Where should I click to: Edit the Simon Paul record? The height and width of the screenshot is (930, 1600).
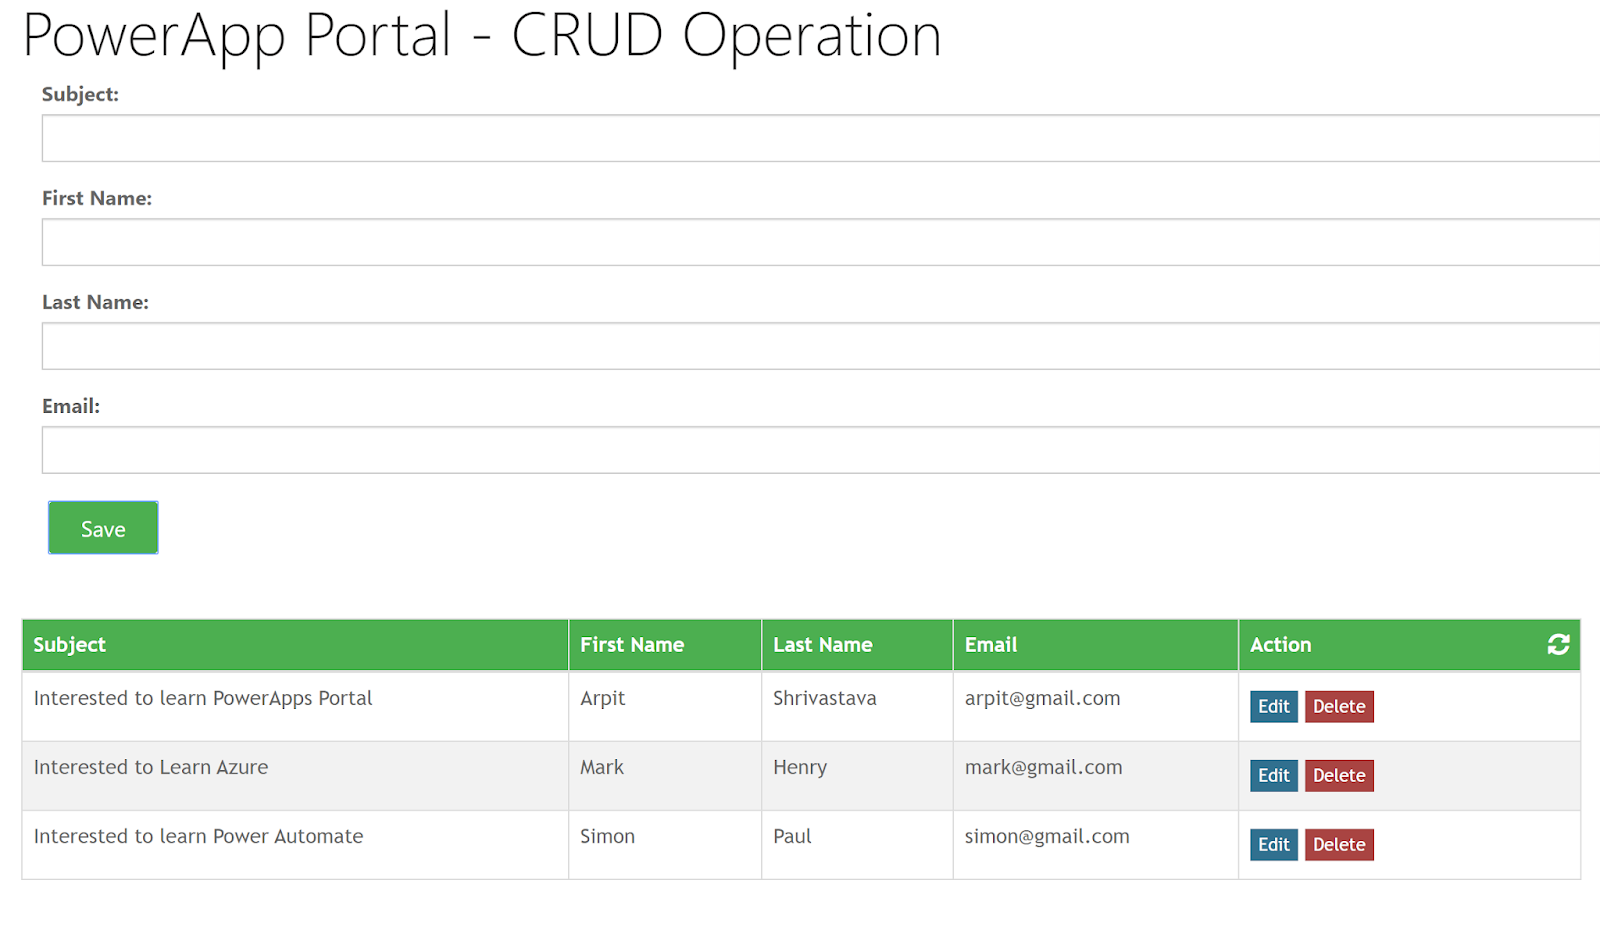point(1274,844)
